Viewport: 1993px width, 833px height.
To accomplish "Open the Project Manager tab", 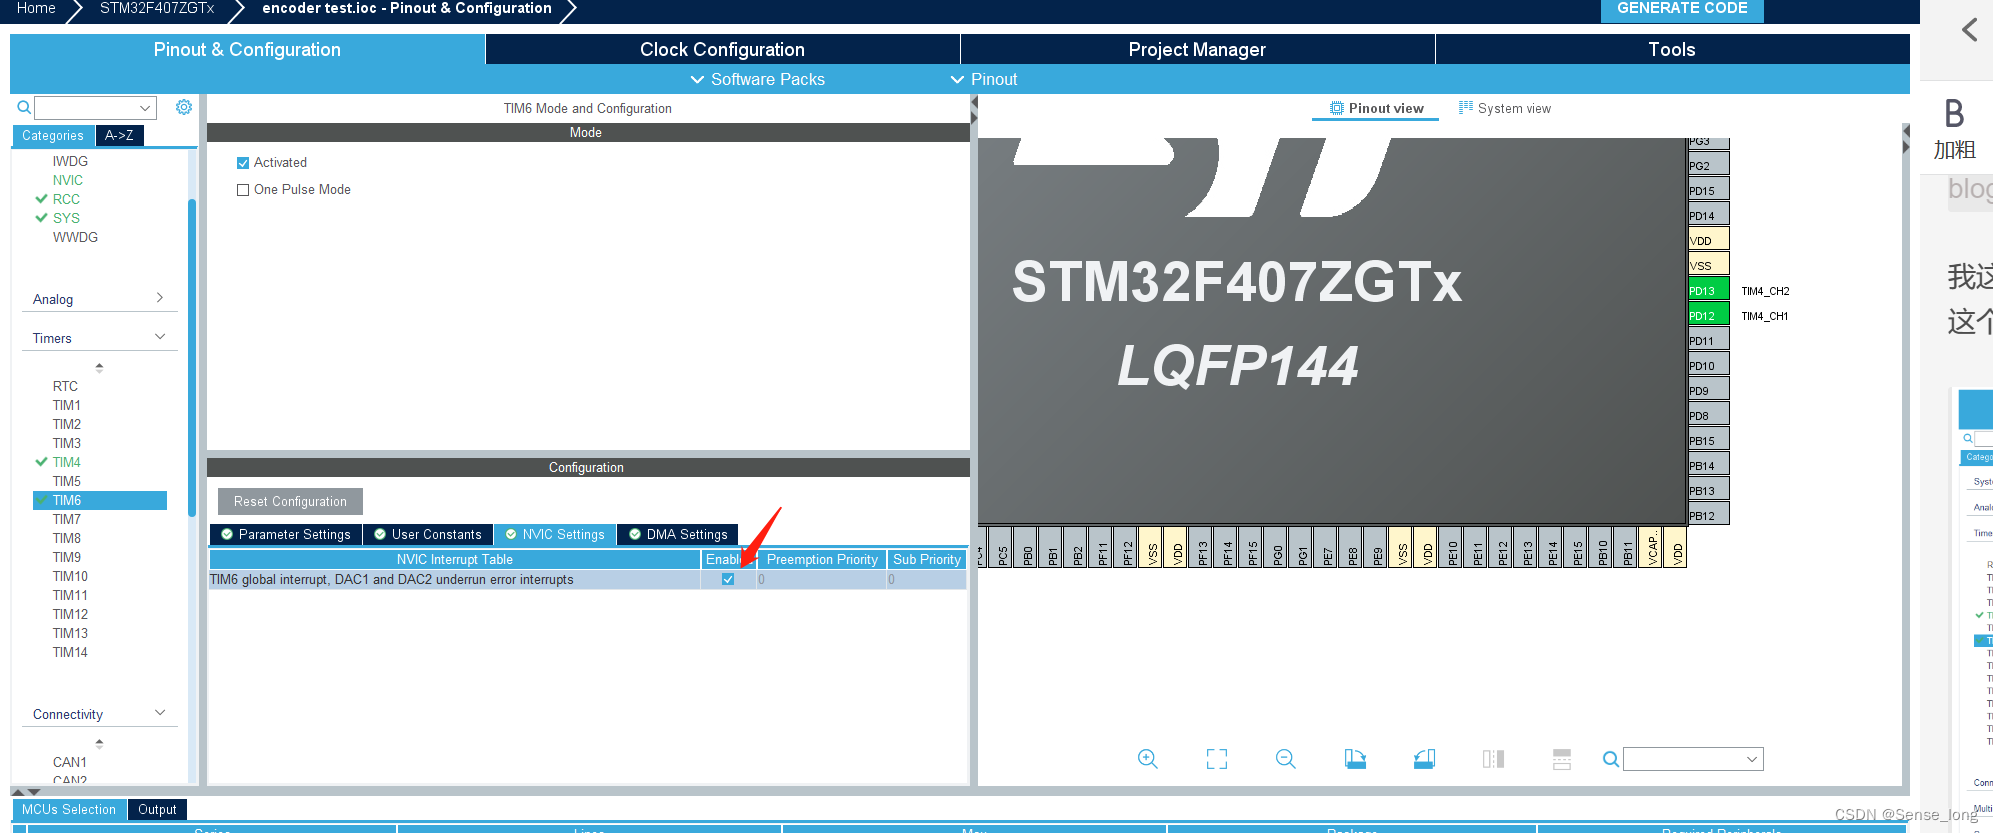I will click(1197, 49).
